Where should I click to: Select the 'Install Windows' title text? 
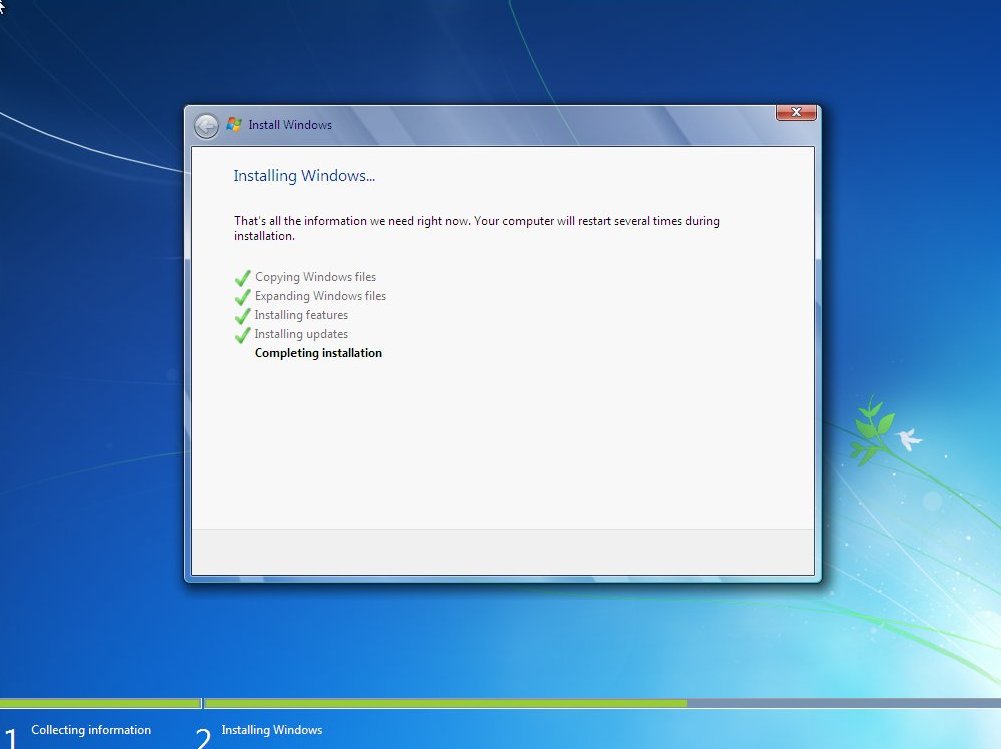290,125
